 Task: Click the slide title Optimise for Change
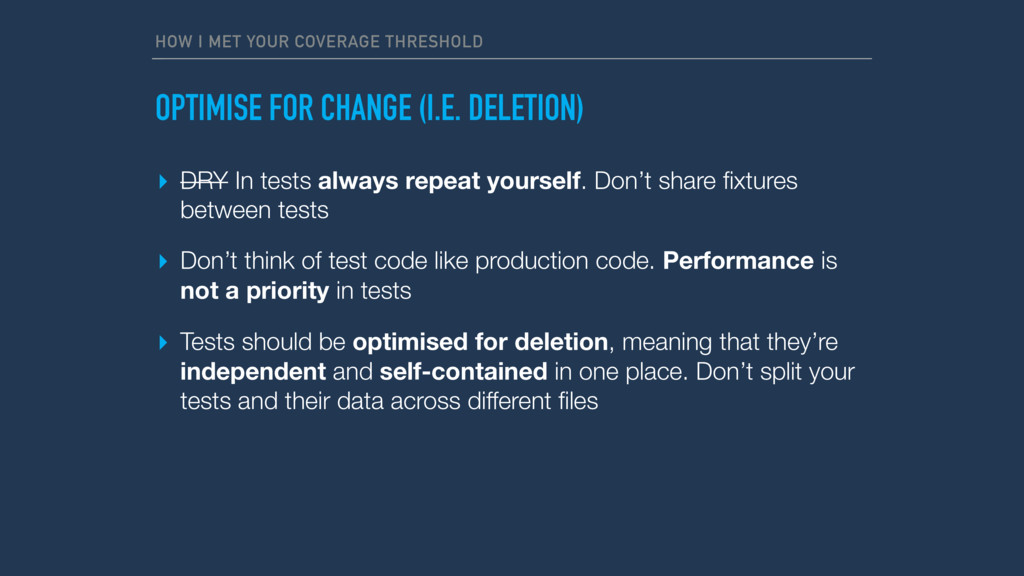369,108
